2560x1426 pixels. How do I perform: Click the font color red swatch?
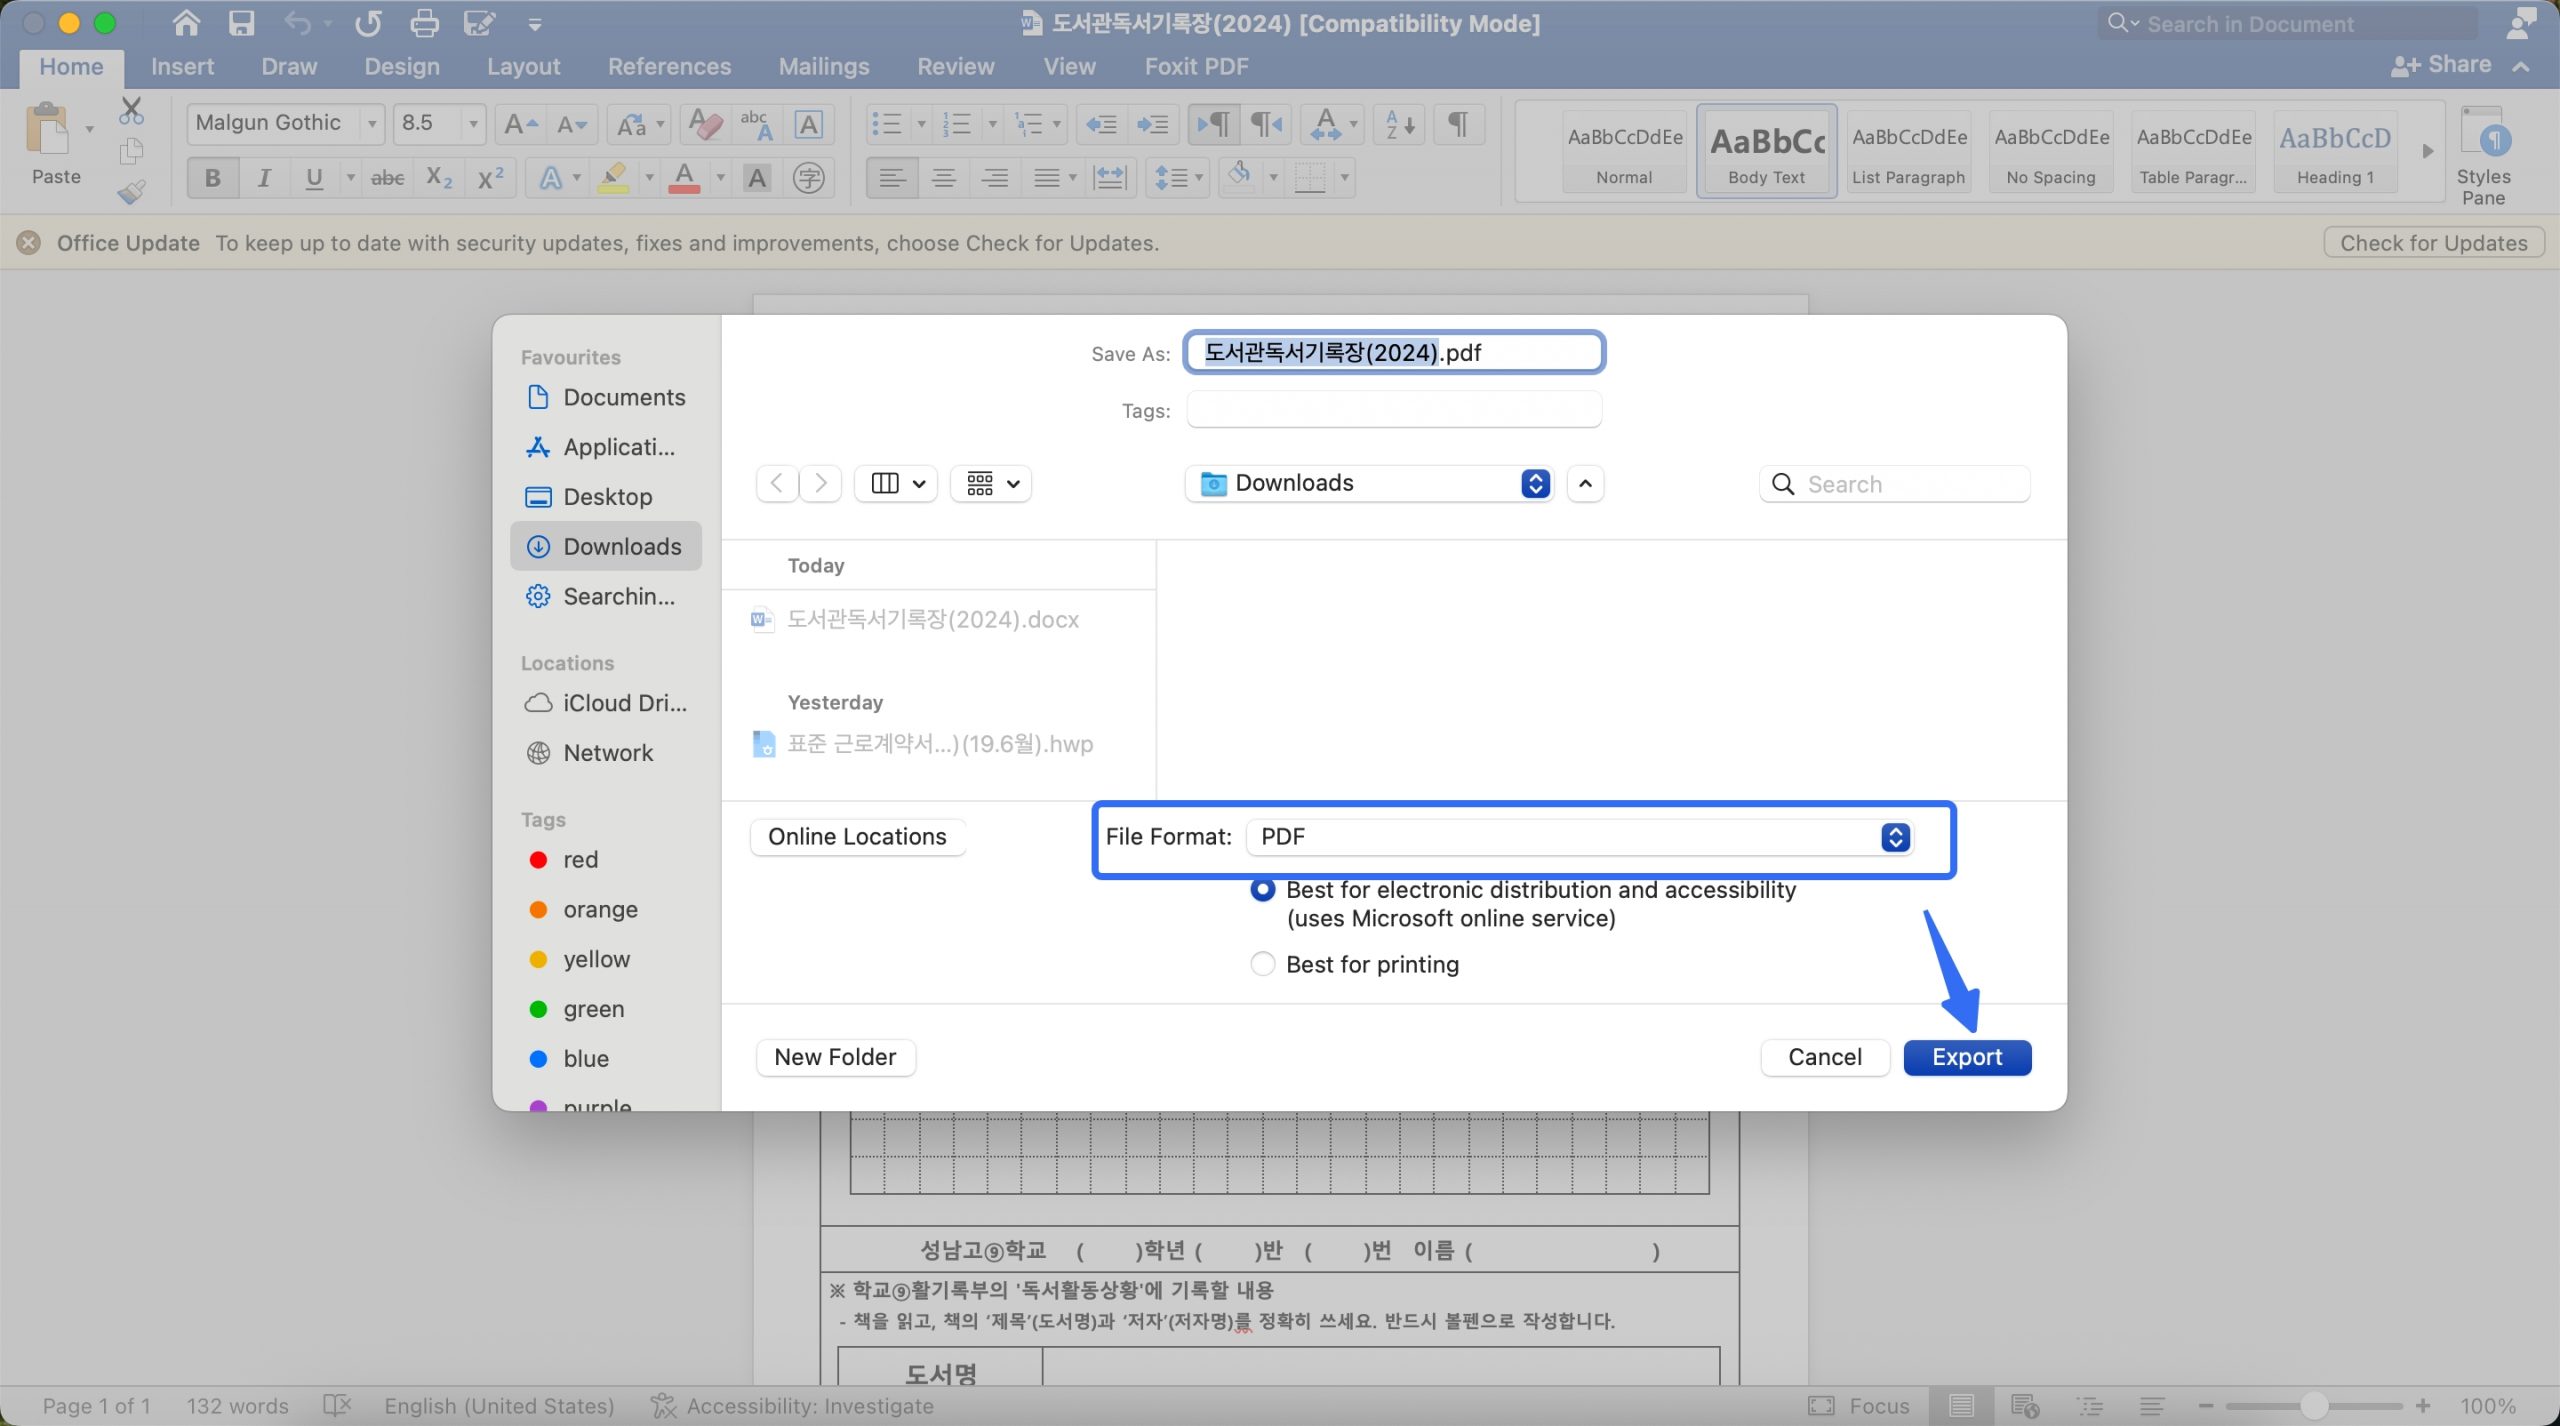click(684, 178)
